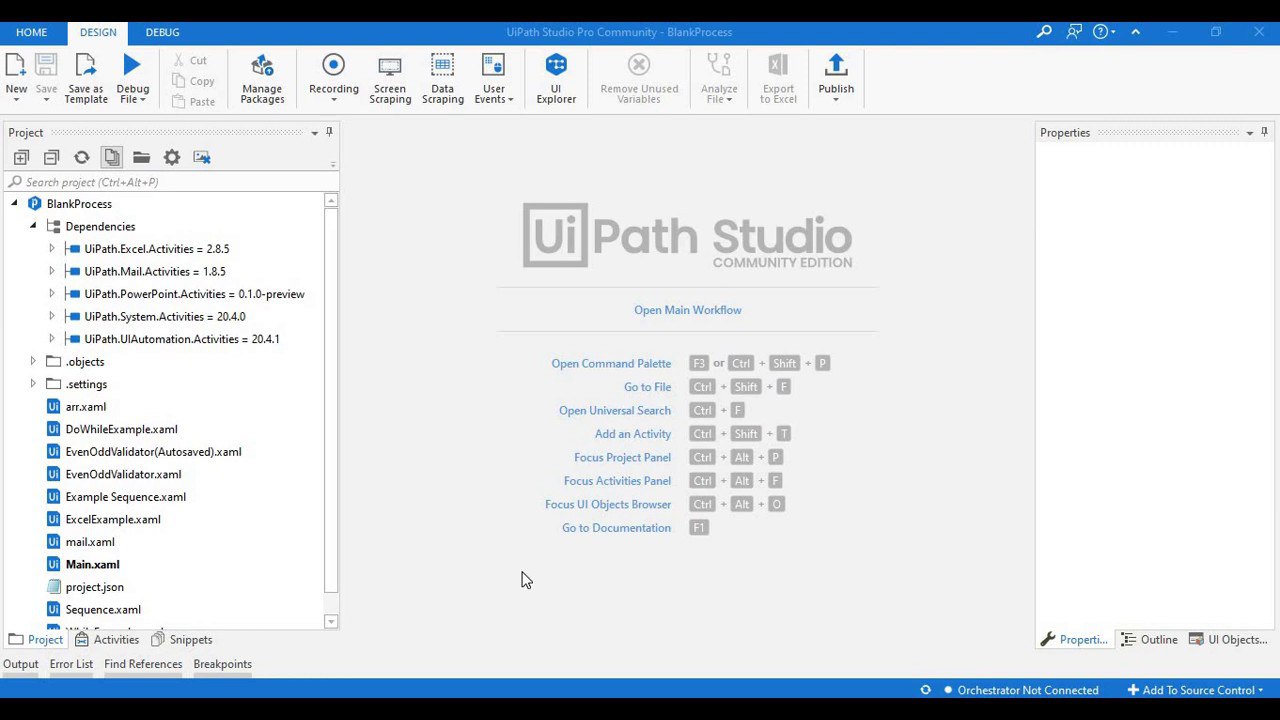Open the UI Objects tab
The height and width of the screenshot is (720, 1280).
click(1228, 640)
